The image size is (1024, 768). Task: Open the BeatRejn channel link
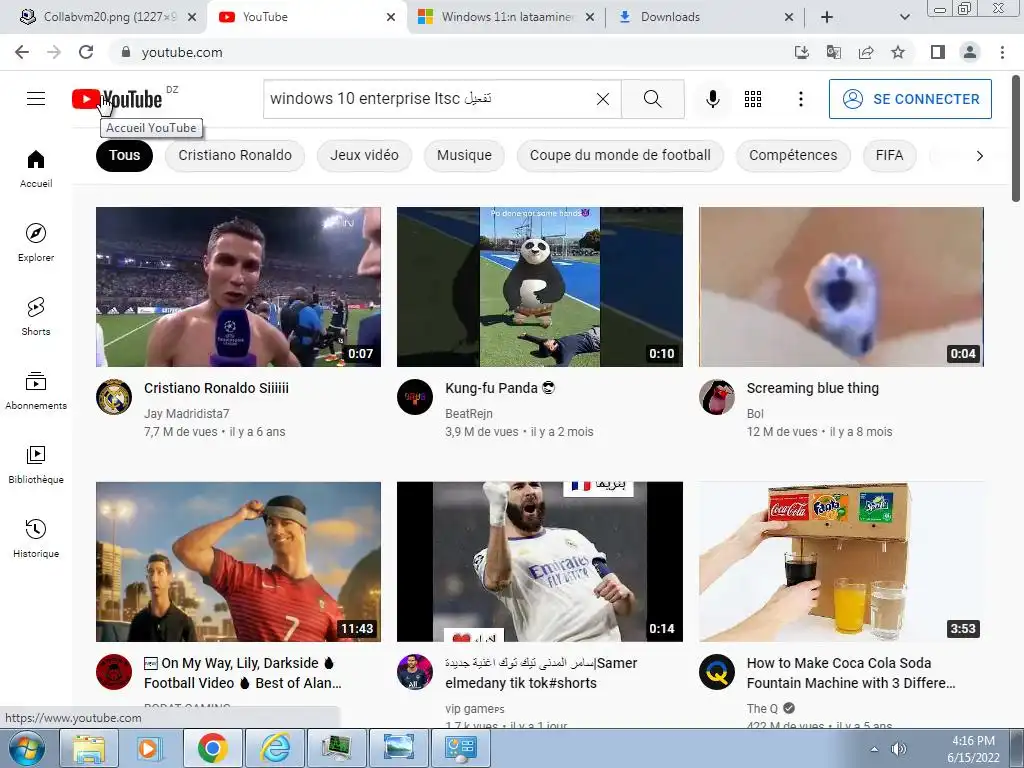(x=469, y=413)
